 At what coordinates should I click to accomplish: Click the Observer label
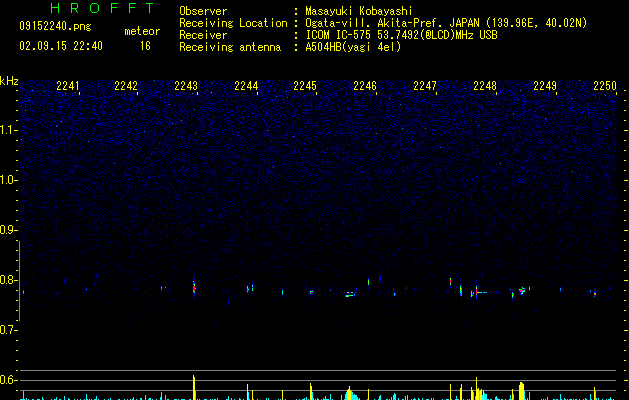(x=203, y=11)
